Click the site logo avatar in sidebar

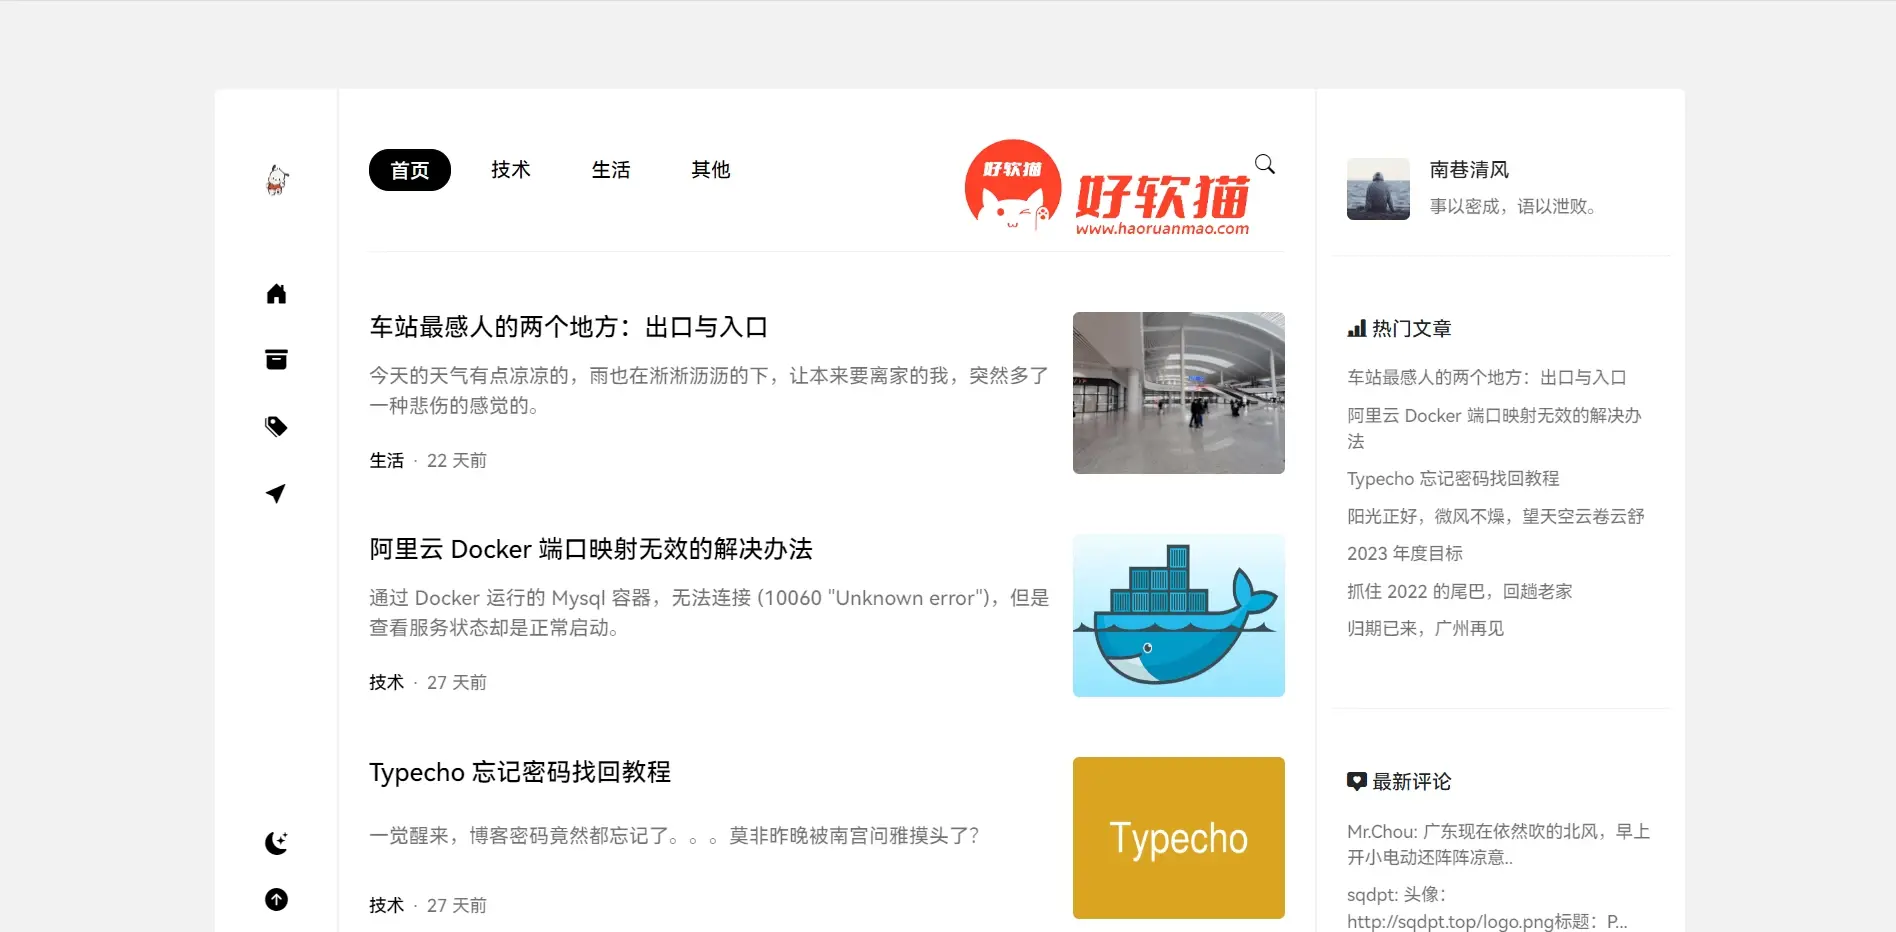click(277, 180)
